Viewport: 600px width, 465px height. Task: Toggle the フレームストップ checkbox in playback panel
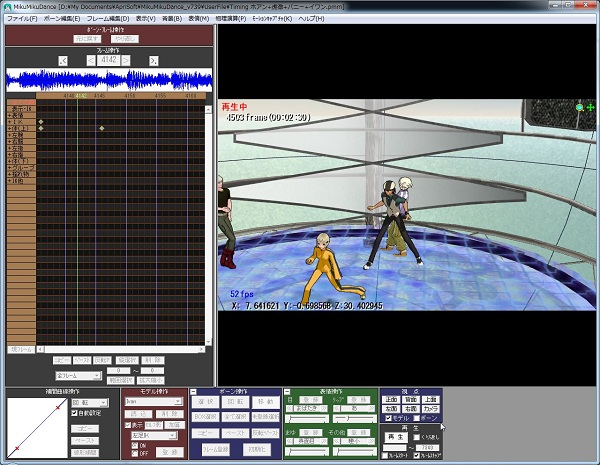click(417, 456)
